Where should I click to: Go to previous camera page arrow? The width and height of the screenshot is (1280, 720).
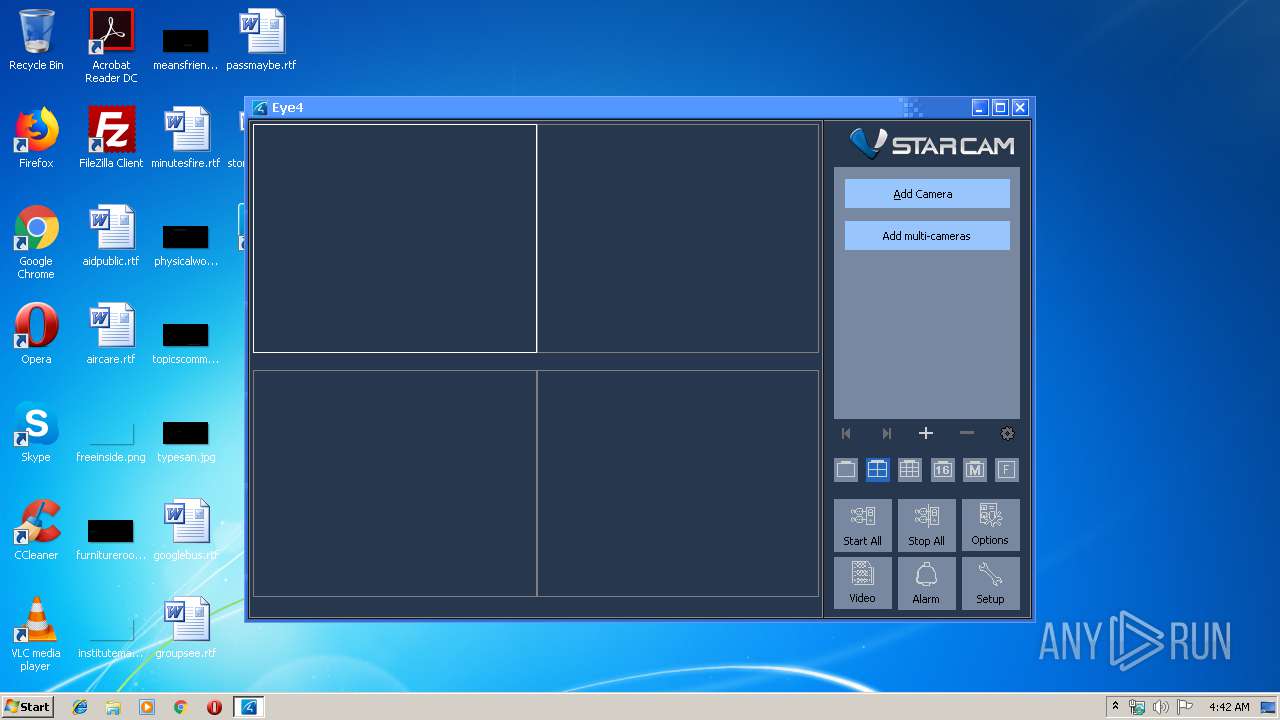(x=846, y=433)
